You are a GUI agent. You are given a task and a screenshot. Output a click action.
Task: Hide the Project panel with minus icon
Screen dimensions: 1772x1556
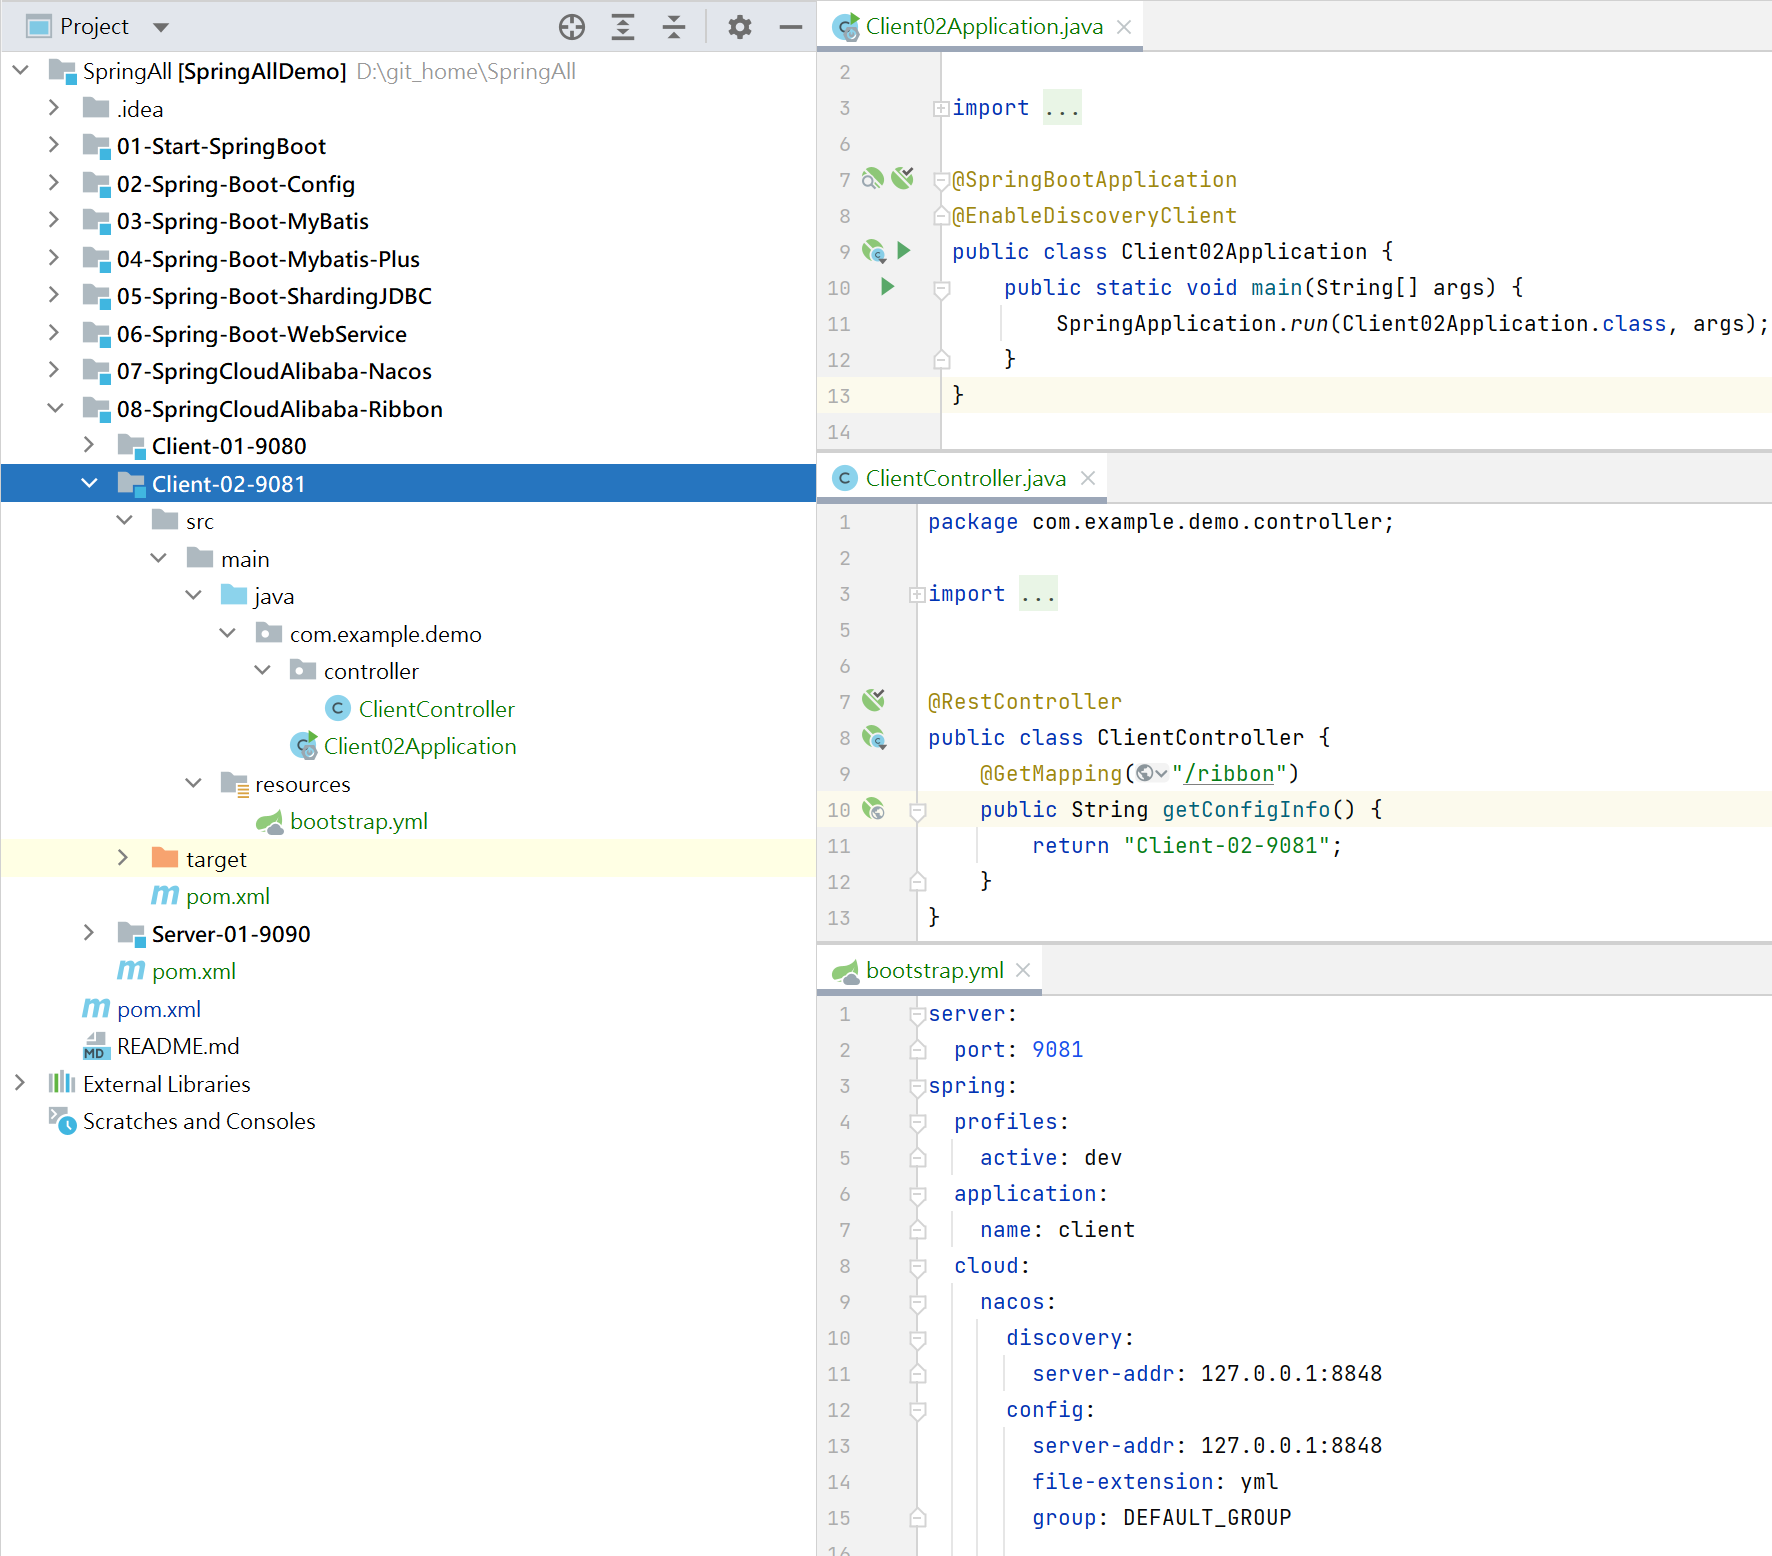coord(791,27)
